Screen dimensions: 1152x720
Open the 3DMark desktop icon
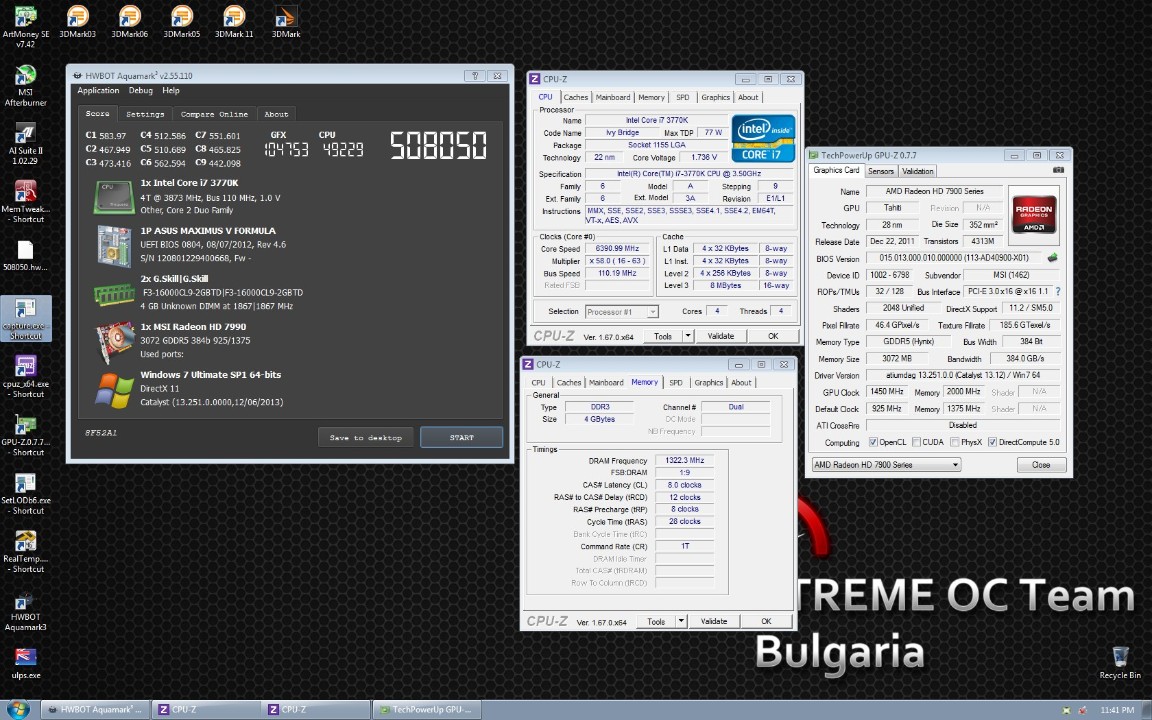pyautogui.click(x=286, y=21)
